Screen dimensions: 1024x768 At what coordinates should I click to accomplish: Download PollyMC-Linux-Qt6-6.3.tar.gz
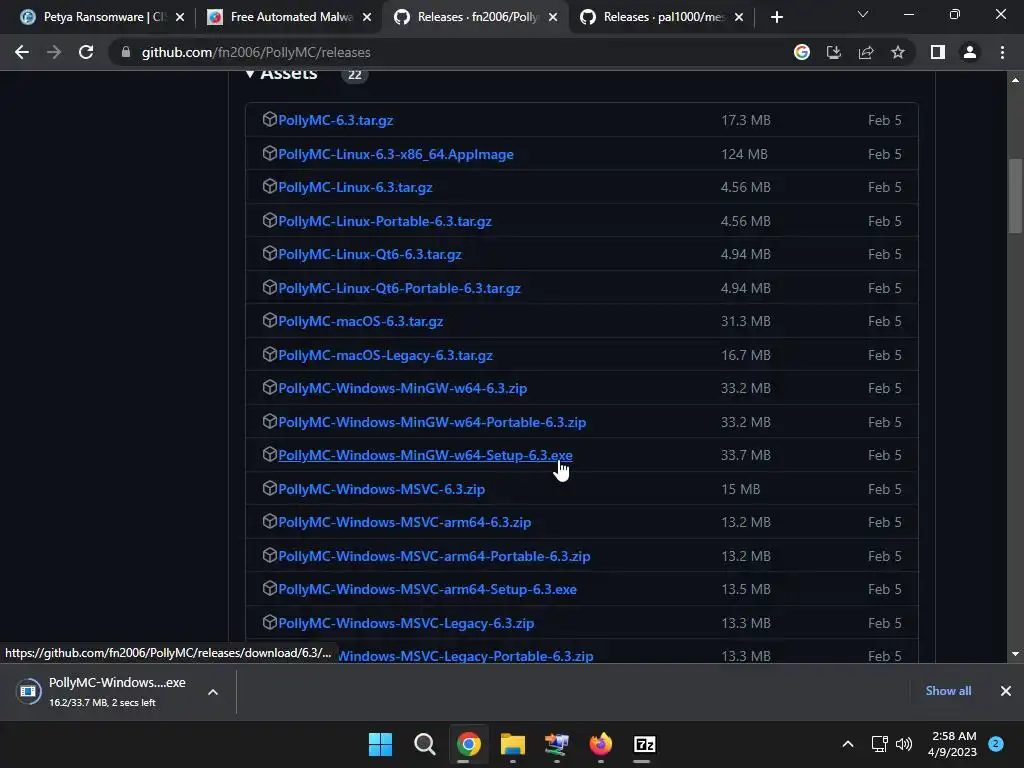370,255
